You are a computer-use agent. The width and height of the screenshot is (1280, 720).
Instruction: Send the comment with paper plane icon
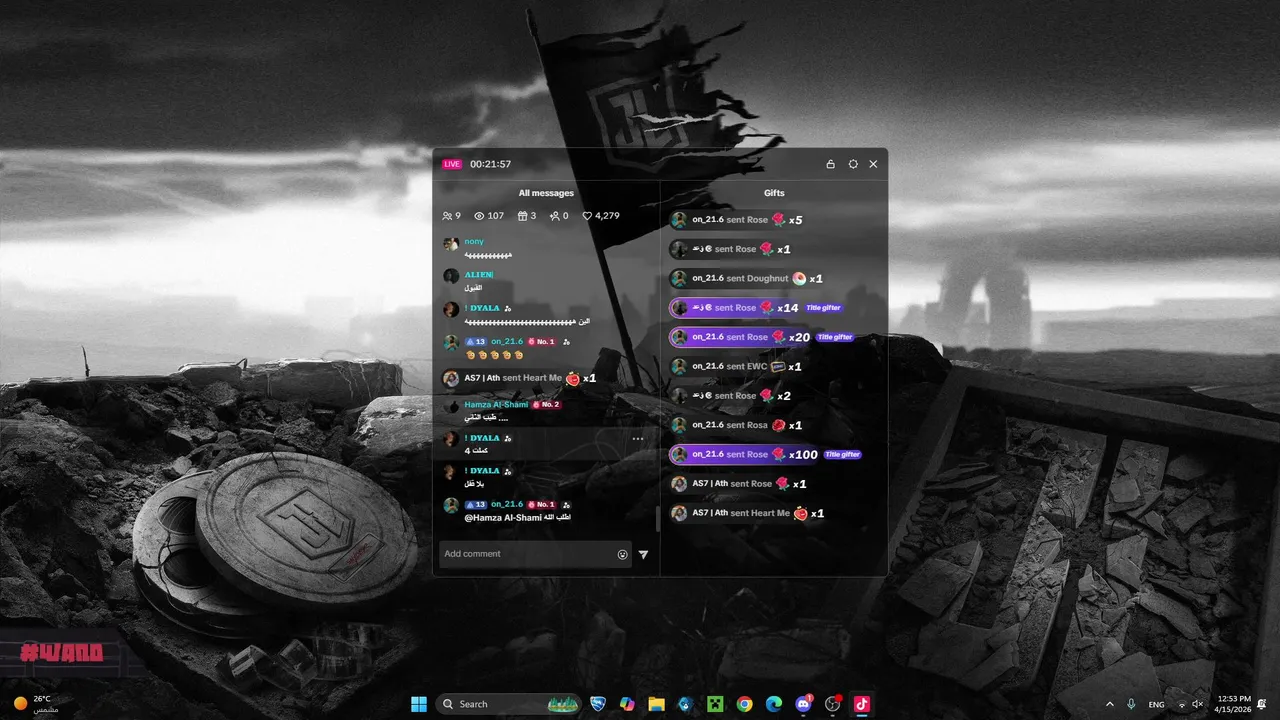click(644, 554)
